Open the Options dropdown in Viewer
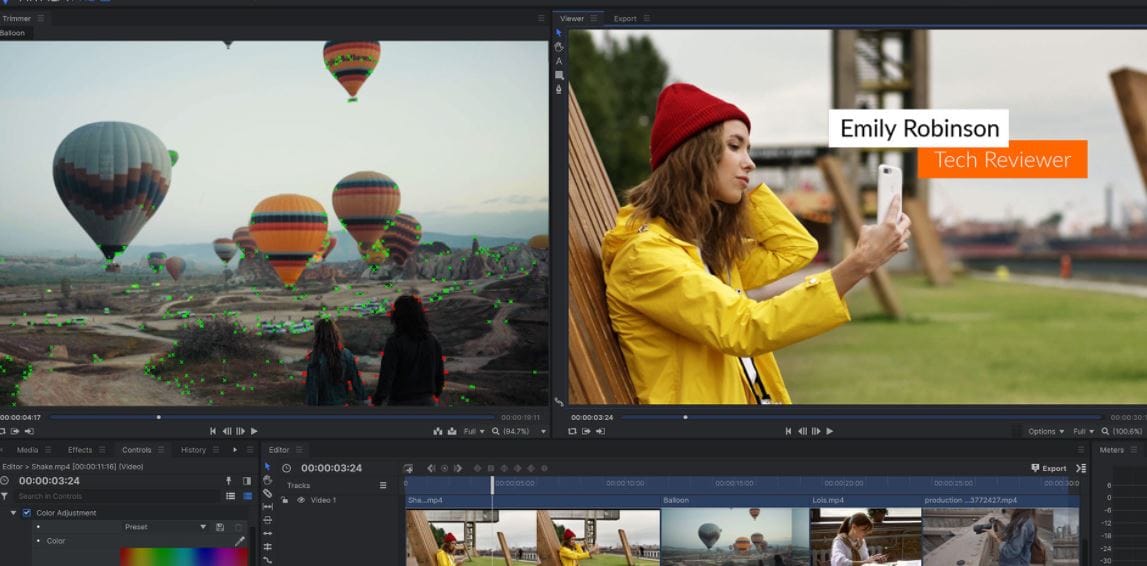The width and height of the screenshot is (1147, 566). 1046,431
